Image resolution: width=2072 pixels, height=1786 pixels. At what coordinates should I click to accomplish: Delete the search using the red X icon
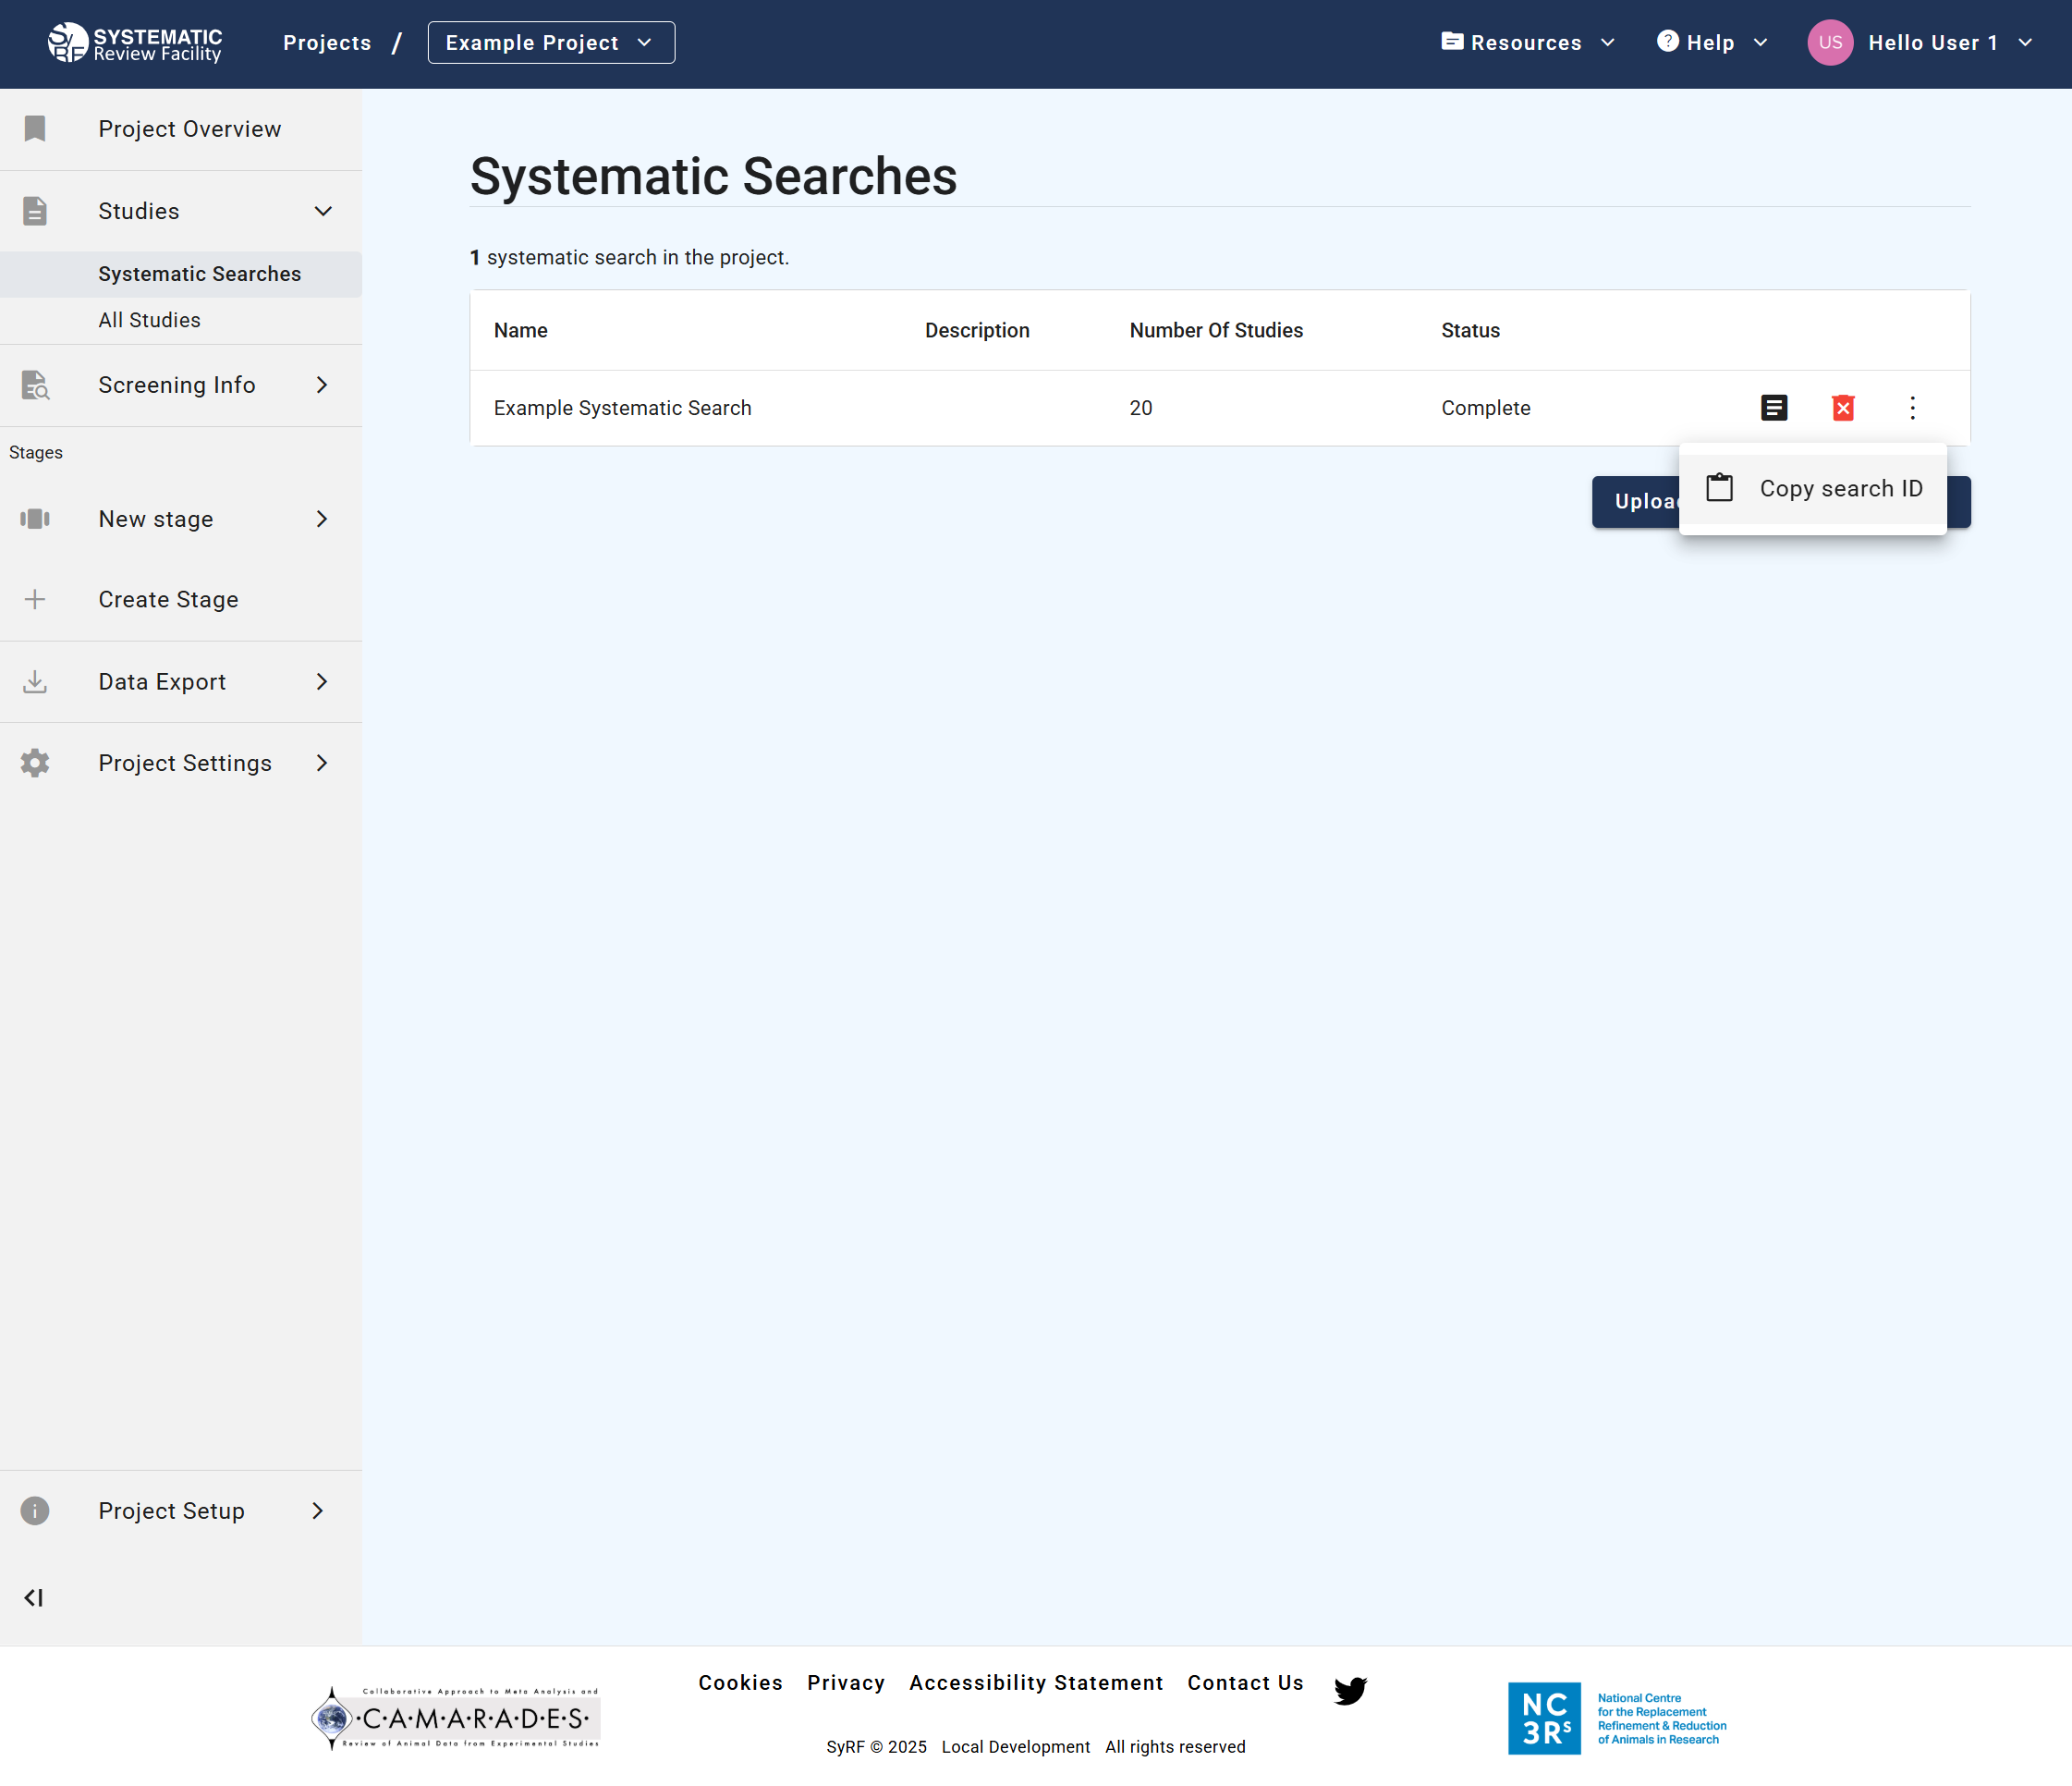[x=1843, y=407]
